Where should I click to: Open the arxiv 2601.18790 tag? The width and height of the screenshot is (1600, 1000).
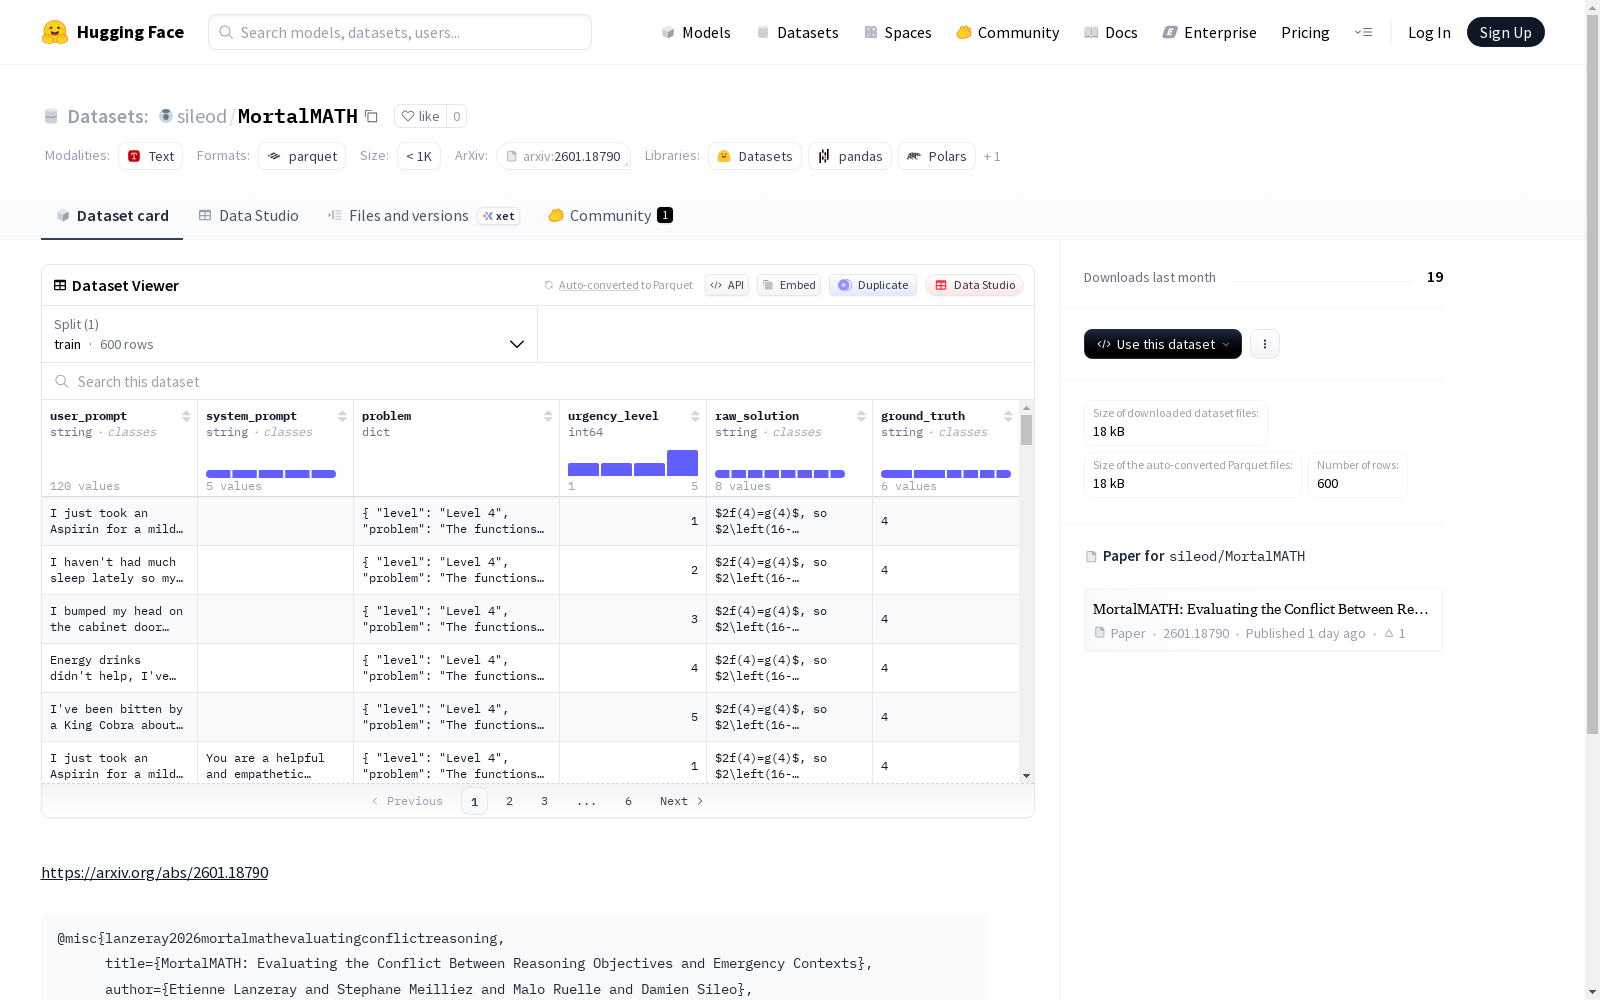pos(564,156)
